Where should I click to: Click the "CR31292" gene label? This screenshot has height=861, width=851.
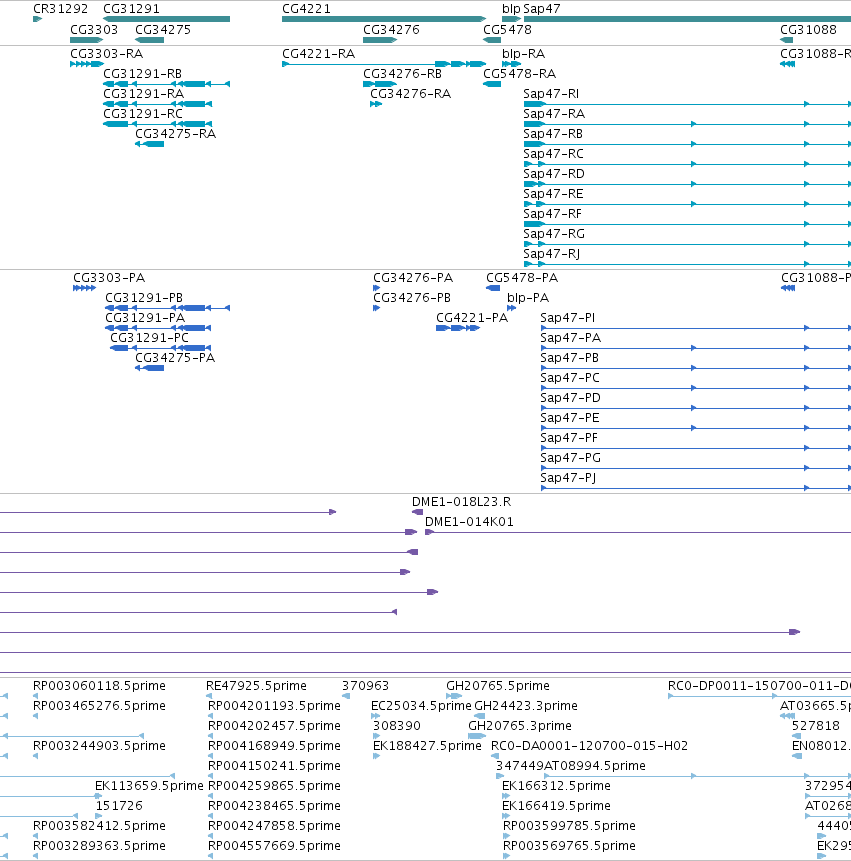point(60,9)
